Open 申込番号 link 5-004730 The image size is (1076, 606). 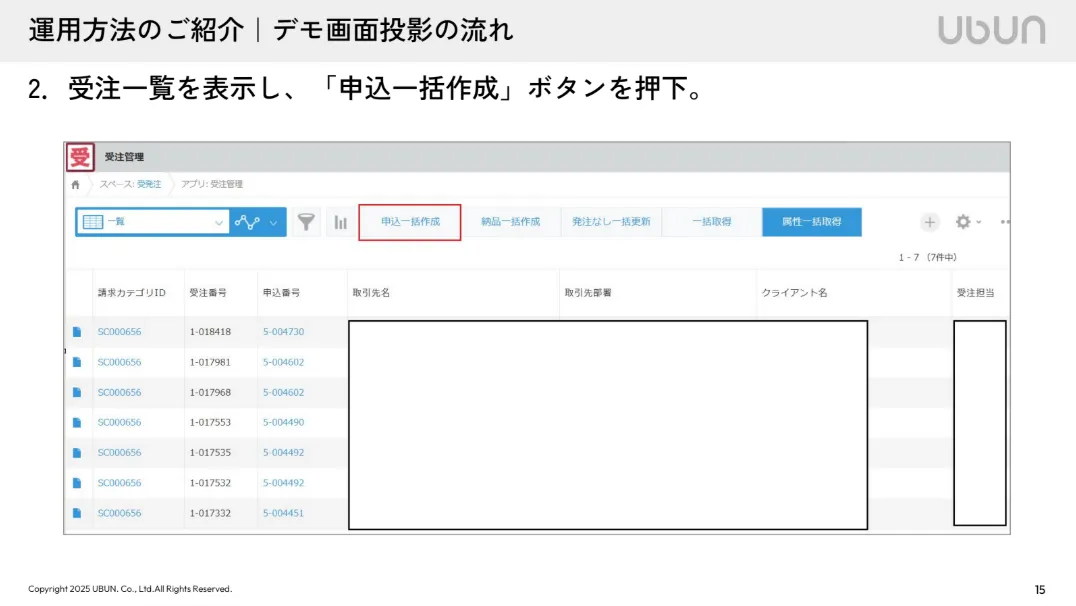pyautogui.click(x=283, y=331)
